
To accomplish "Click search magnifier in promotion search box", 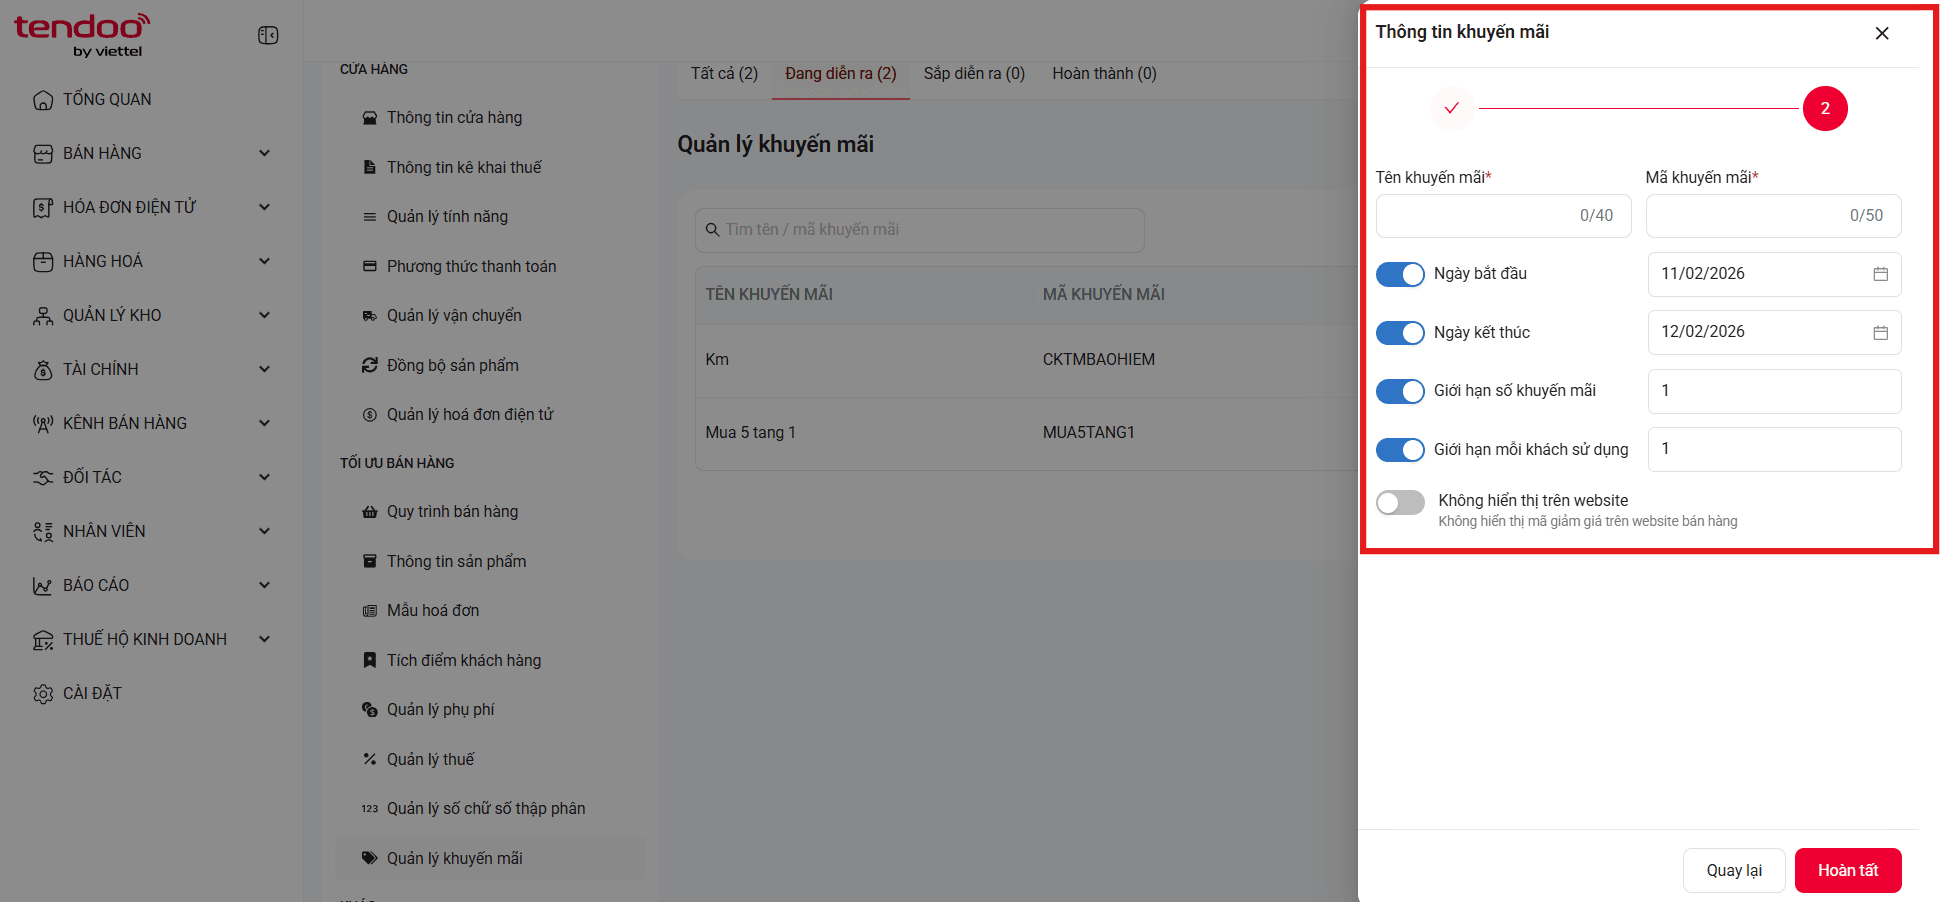I will click(712, 230).
